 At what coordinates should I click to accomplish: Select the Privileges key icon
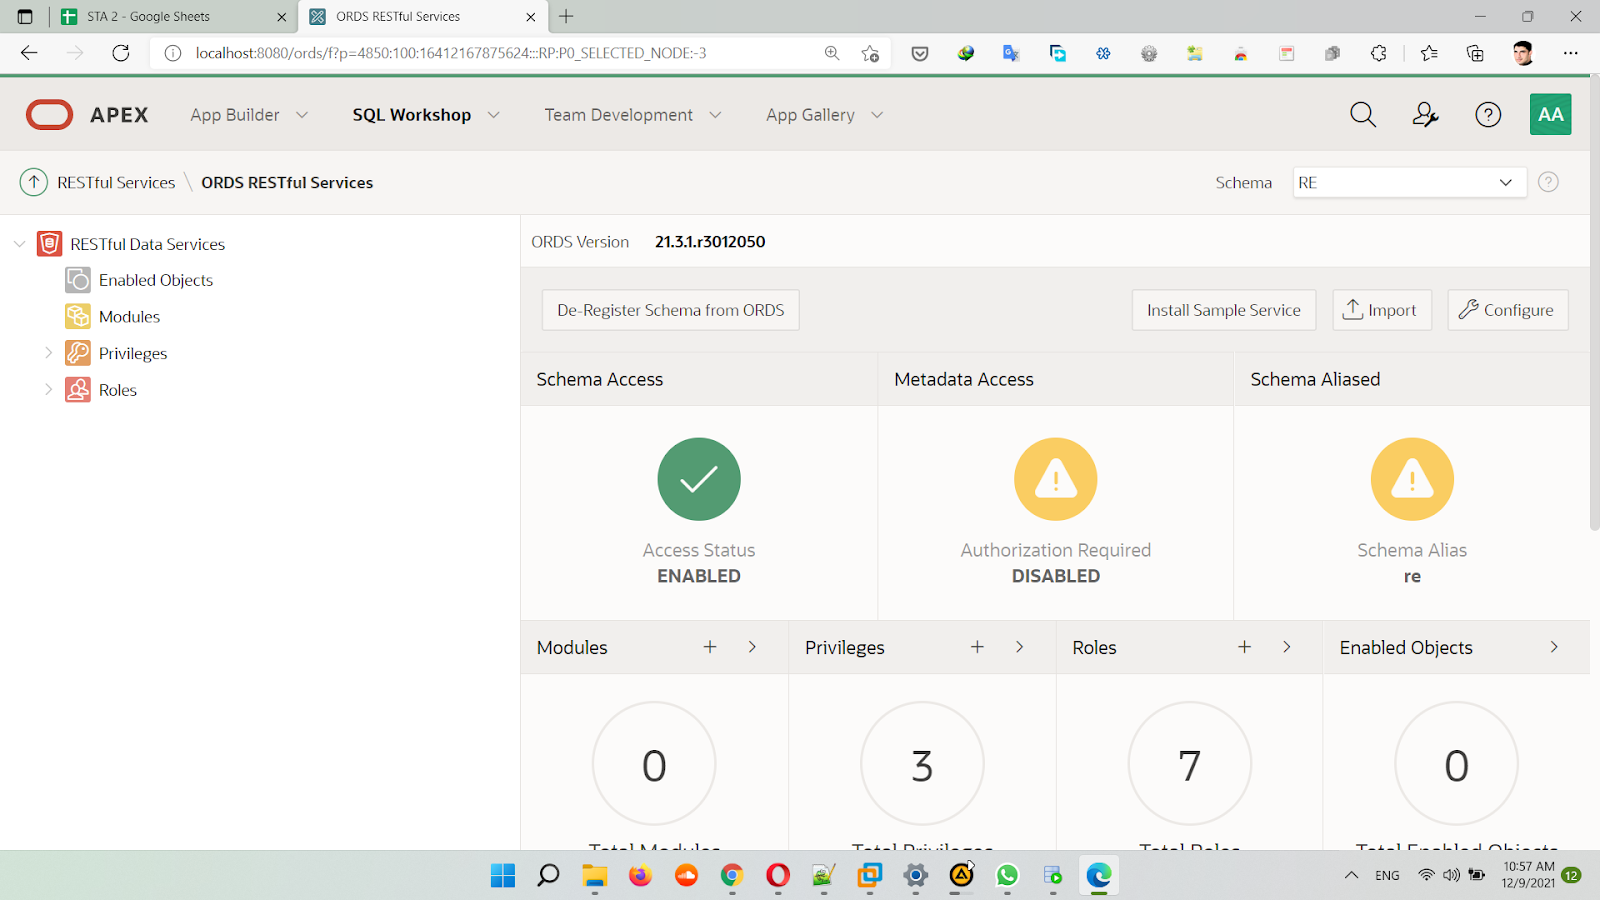pos(78,353)
